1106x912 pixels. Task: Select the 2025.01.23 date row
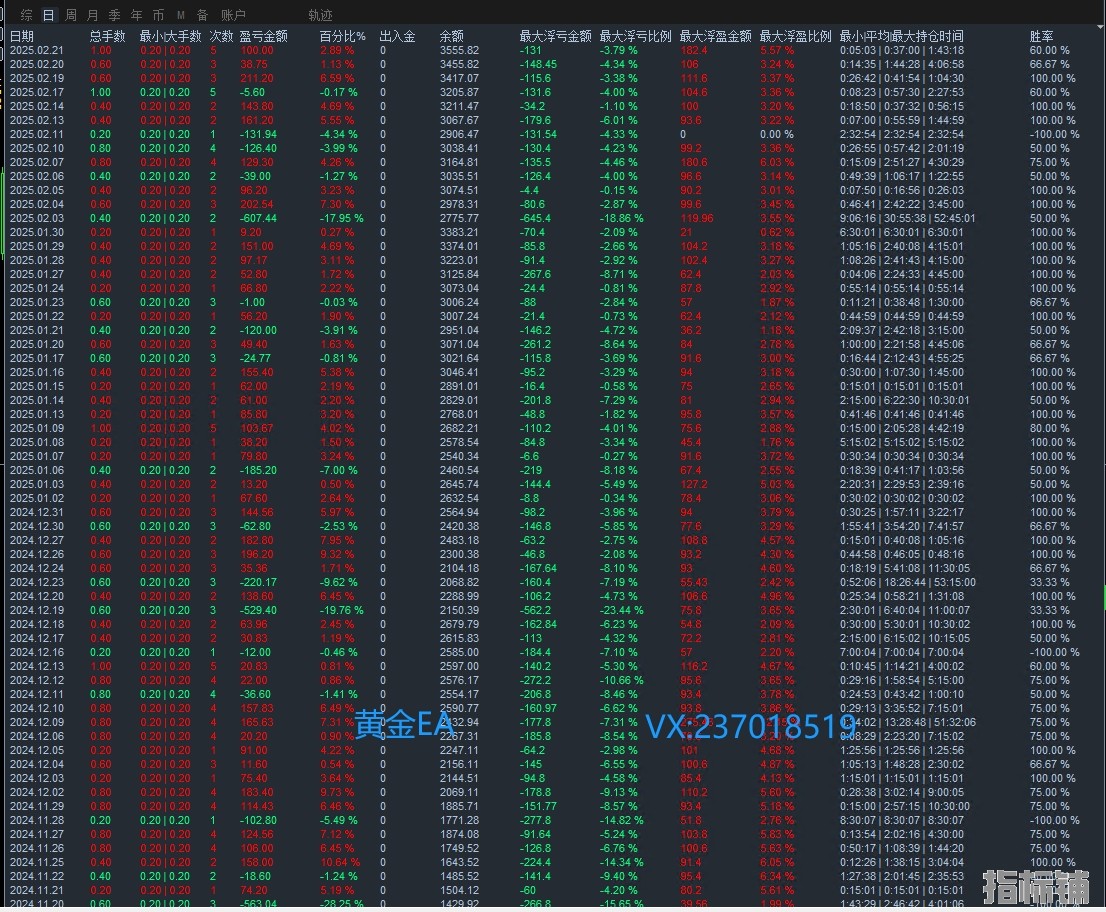coord(37,302)
